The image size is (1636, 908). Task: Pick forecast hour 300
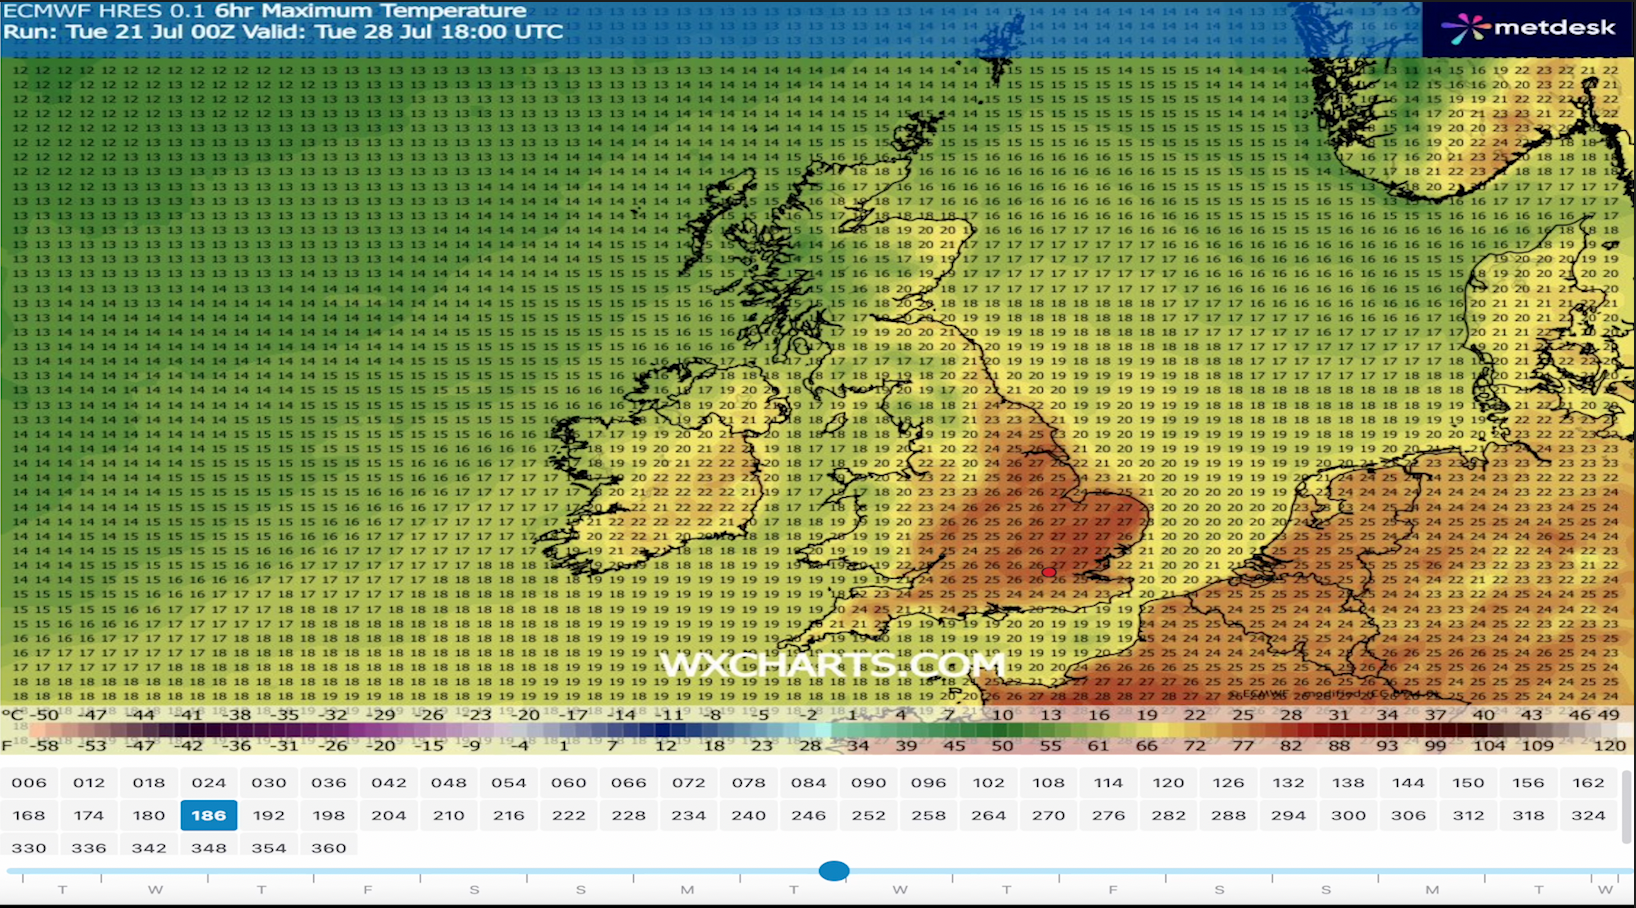coord(1349,816)
